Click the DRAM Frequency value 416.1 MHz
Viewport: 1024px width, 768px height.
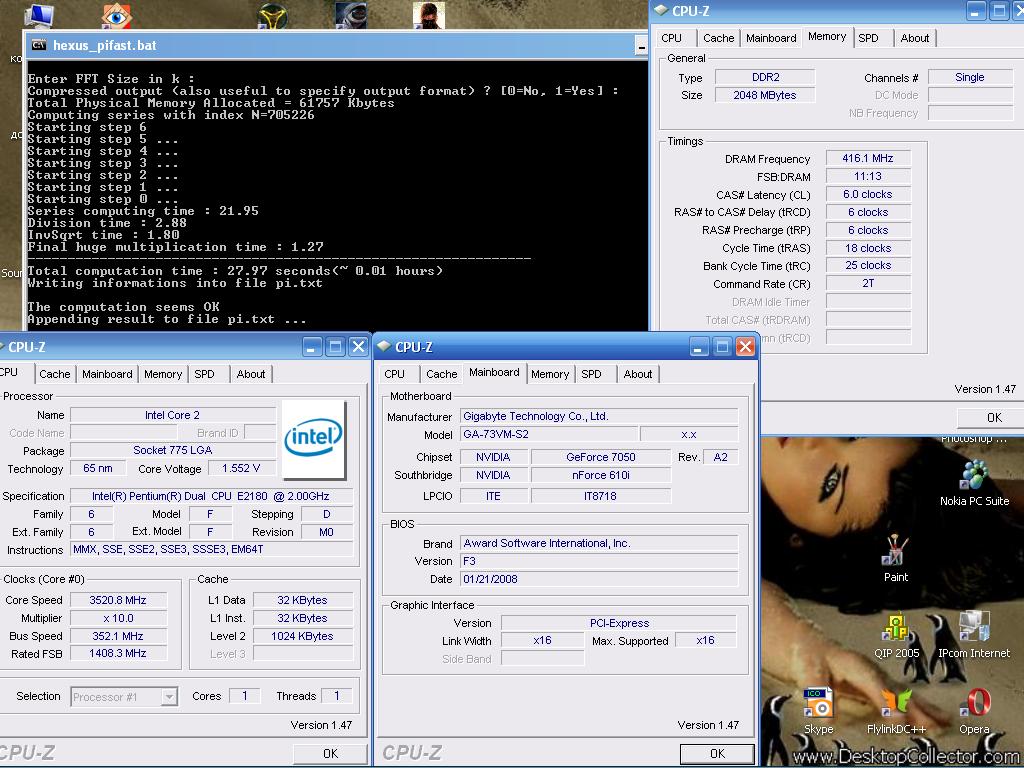(x=867, y=158)
